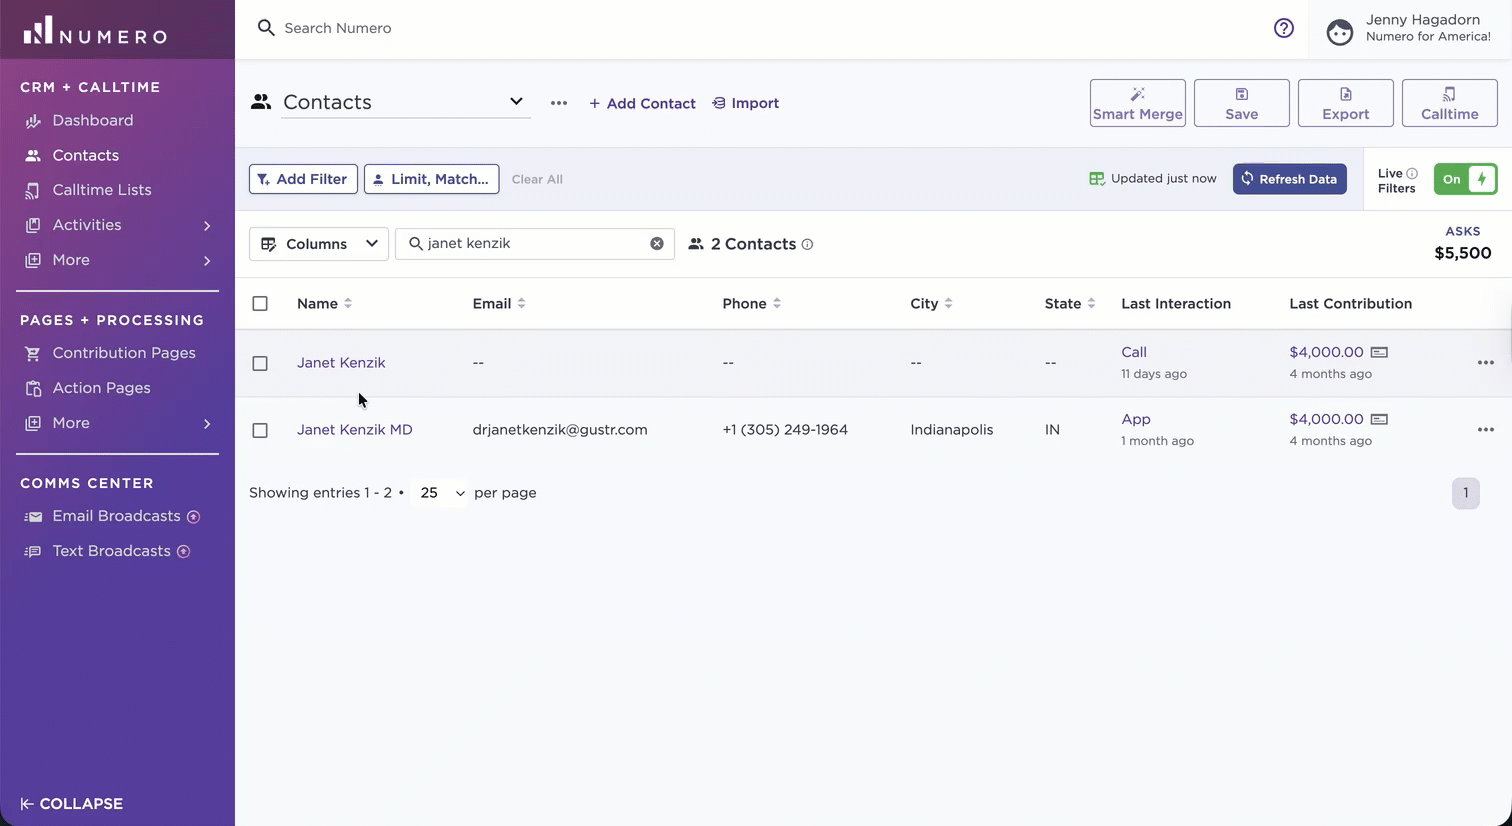Open the Contacts view dropdown chevron
This screenshot has width=1512, height=826.
tap(516, 102)
